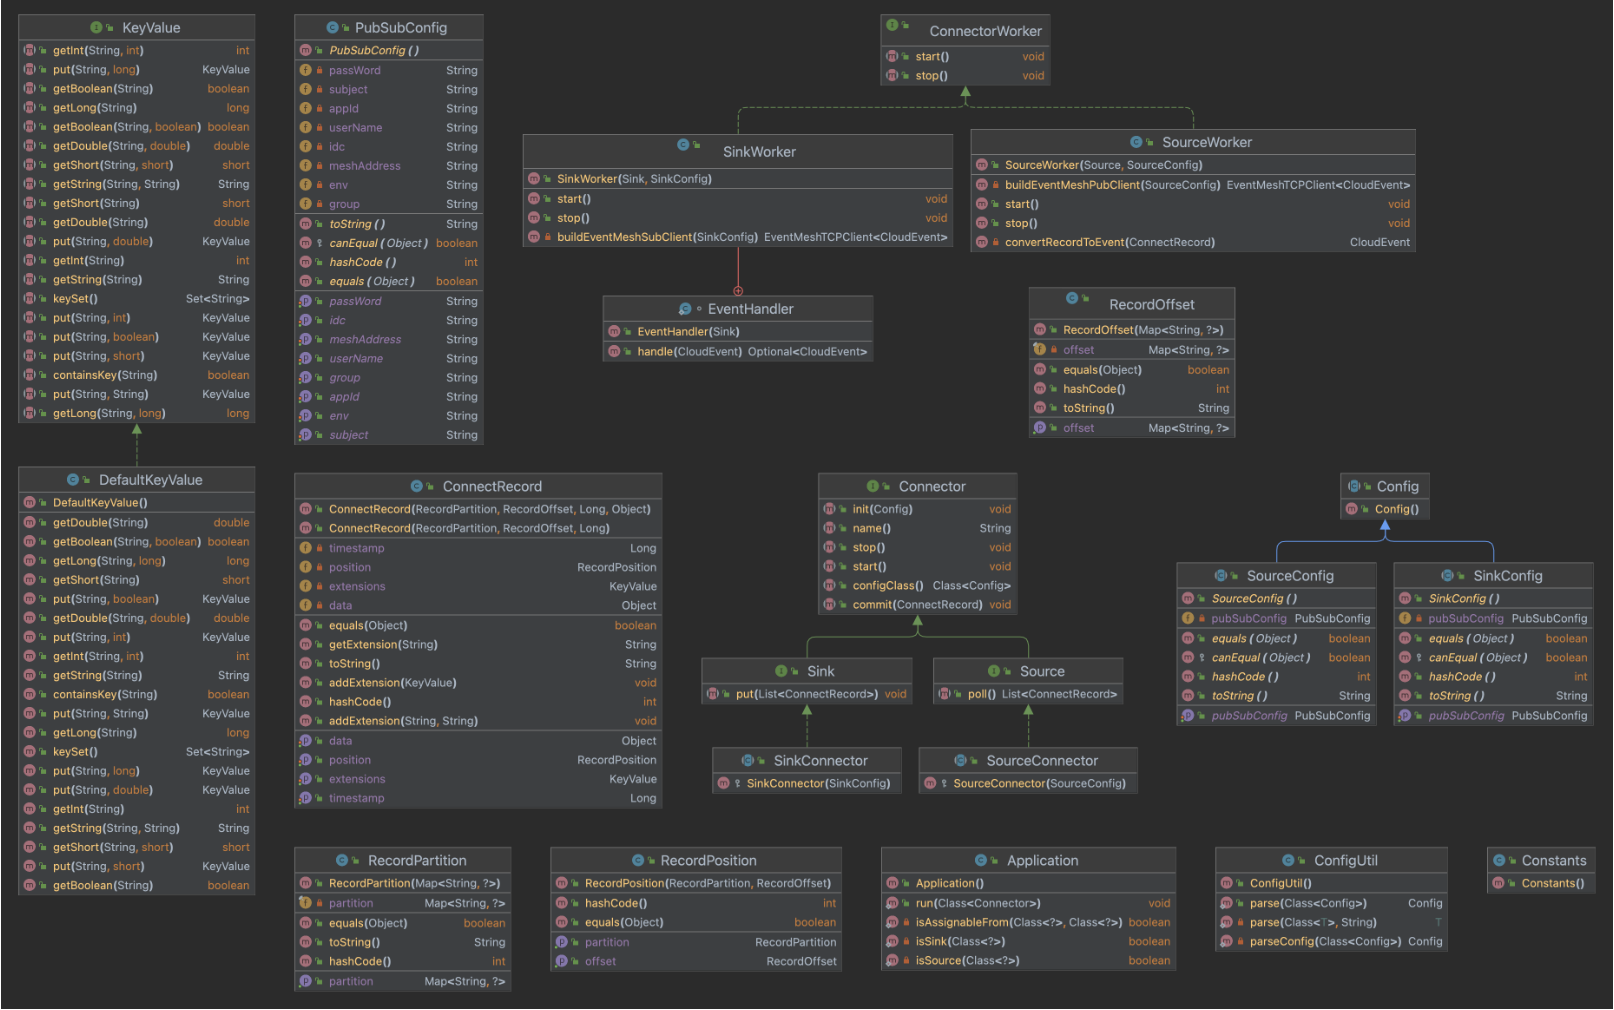
Task: Select convertRecordToEvent method in SourceWorker
Action: pyautogui.click(x=1109, y=242)
